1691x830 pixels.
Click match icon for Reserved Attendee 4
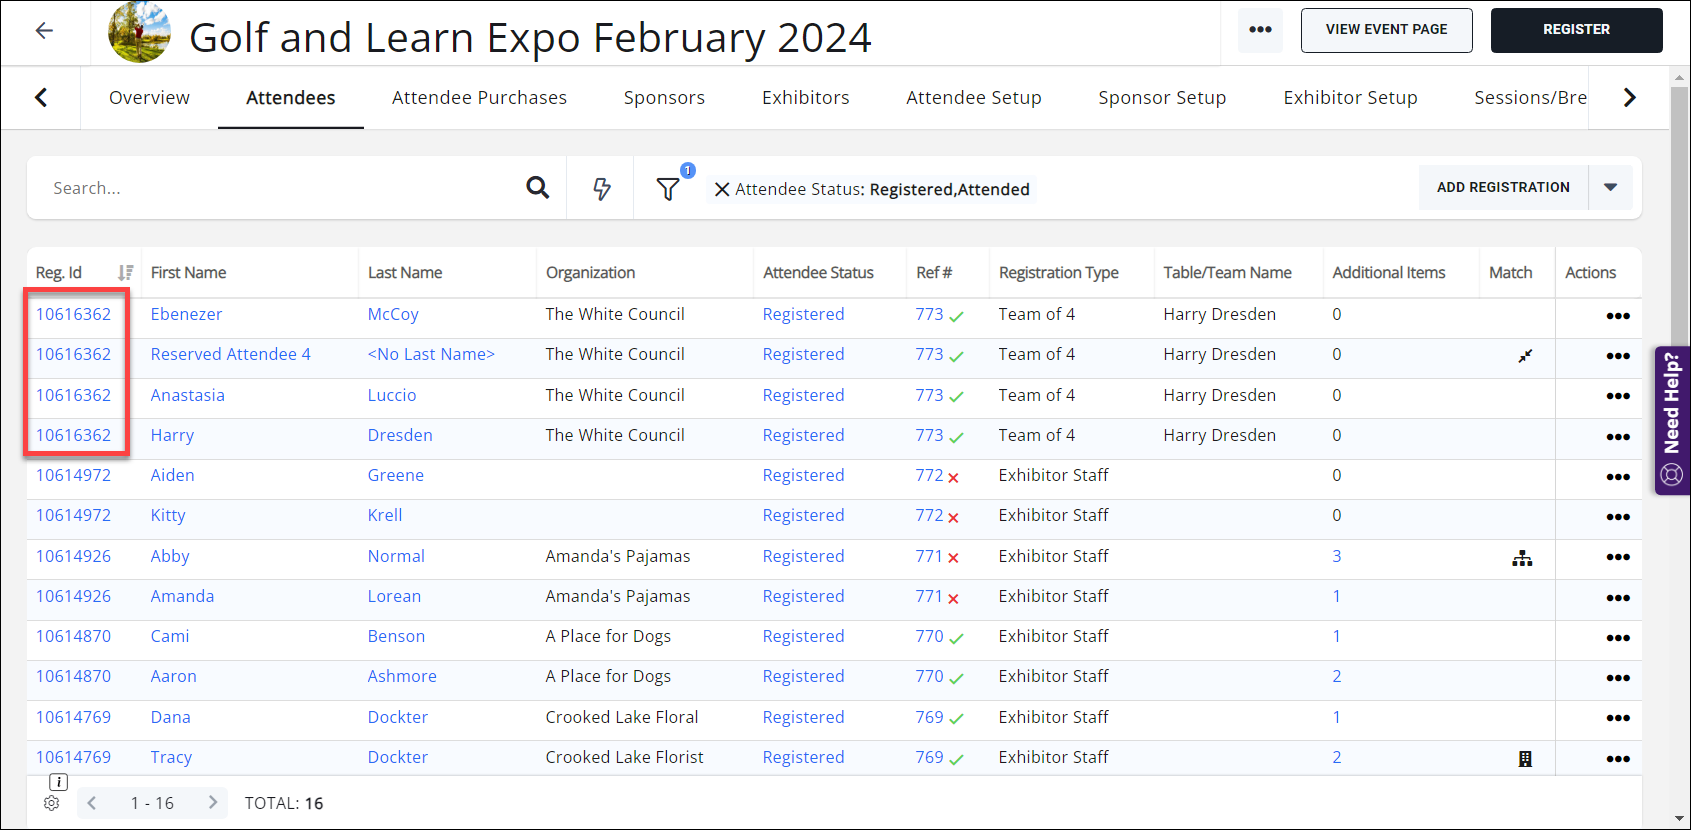pos(1524,356)
